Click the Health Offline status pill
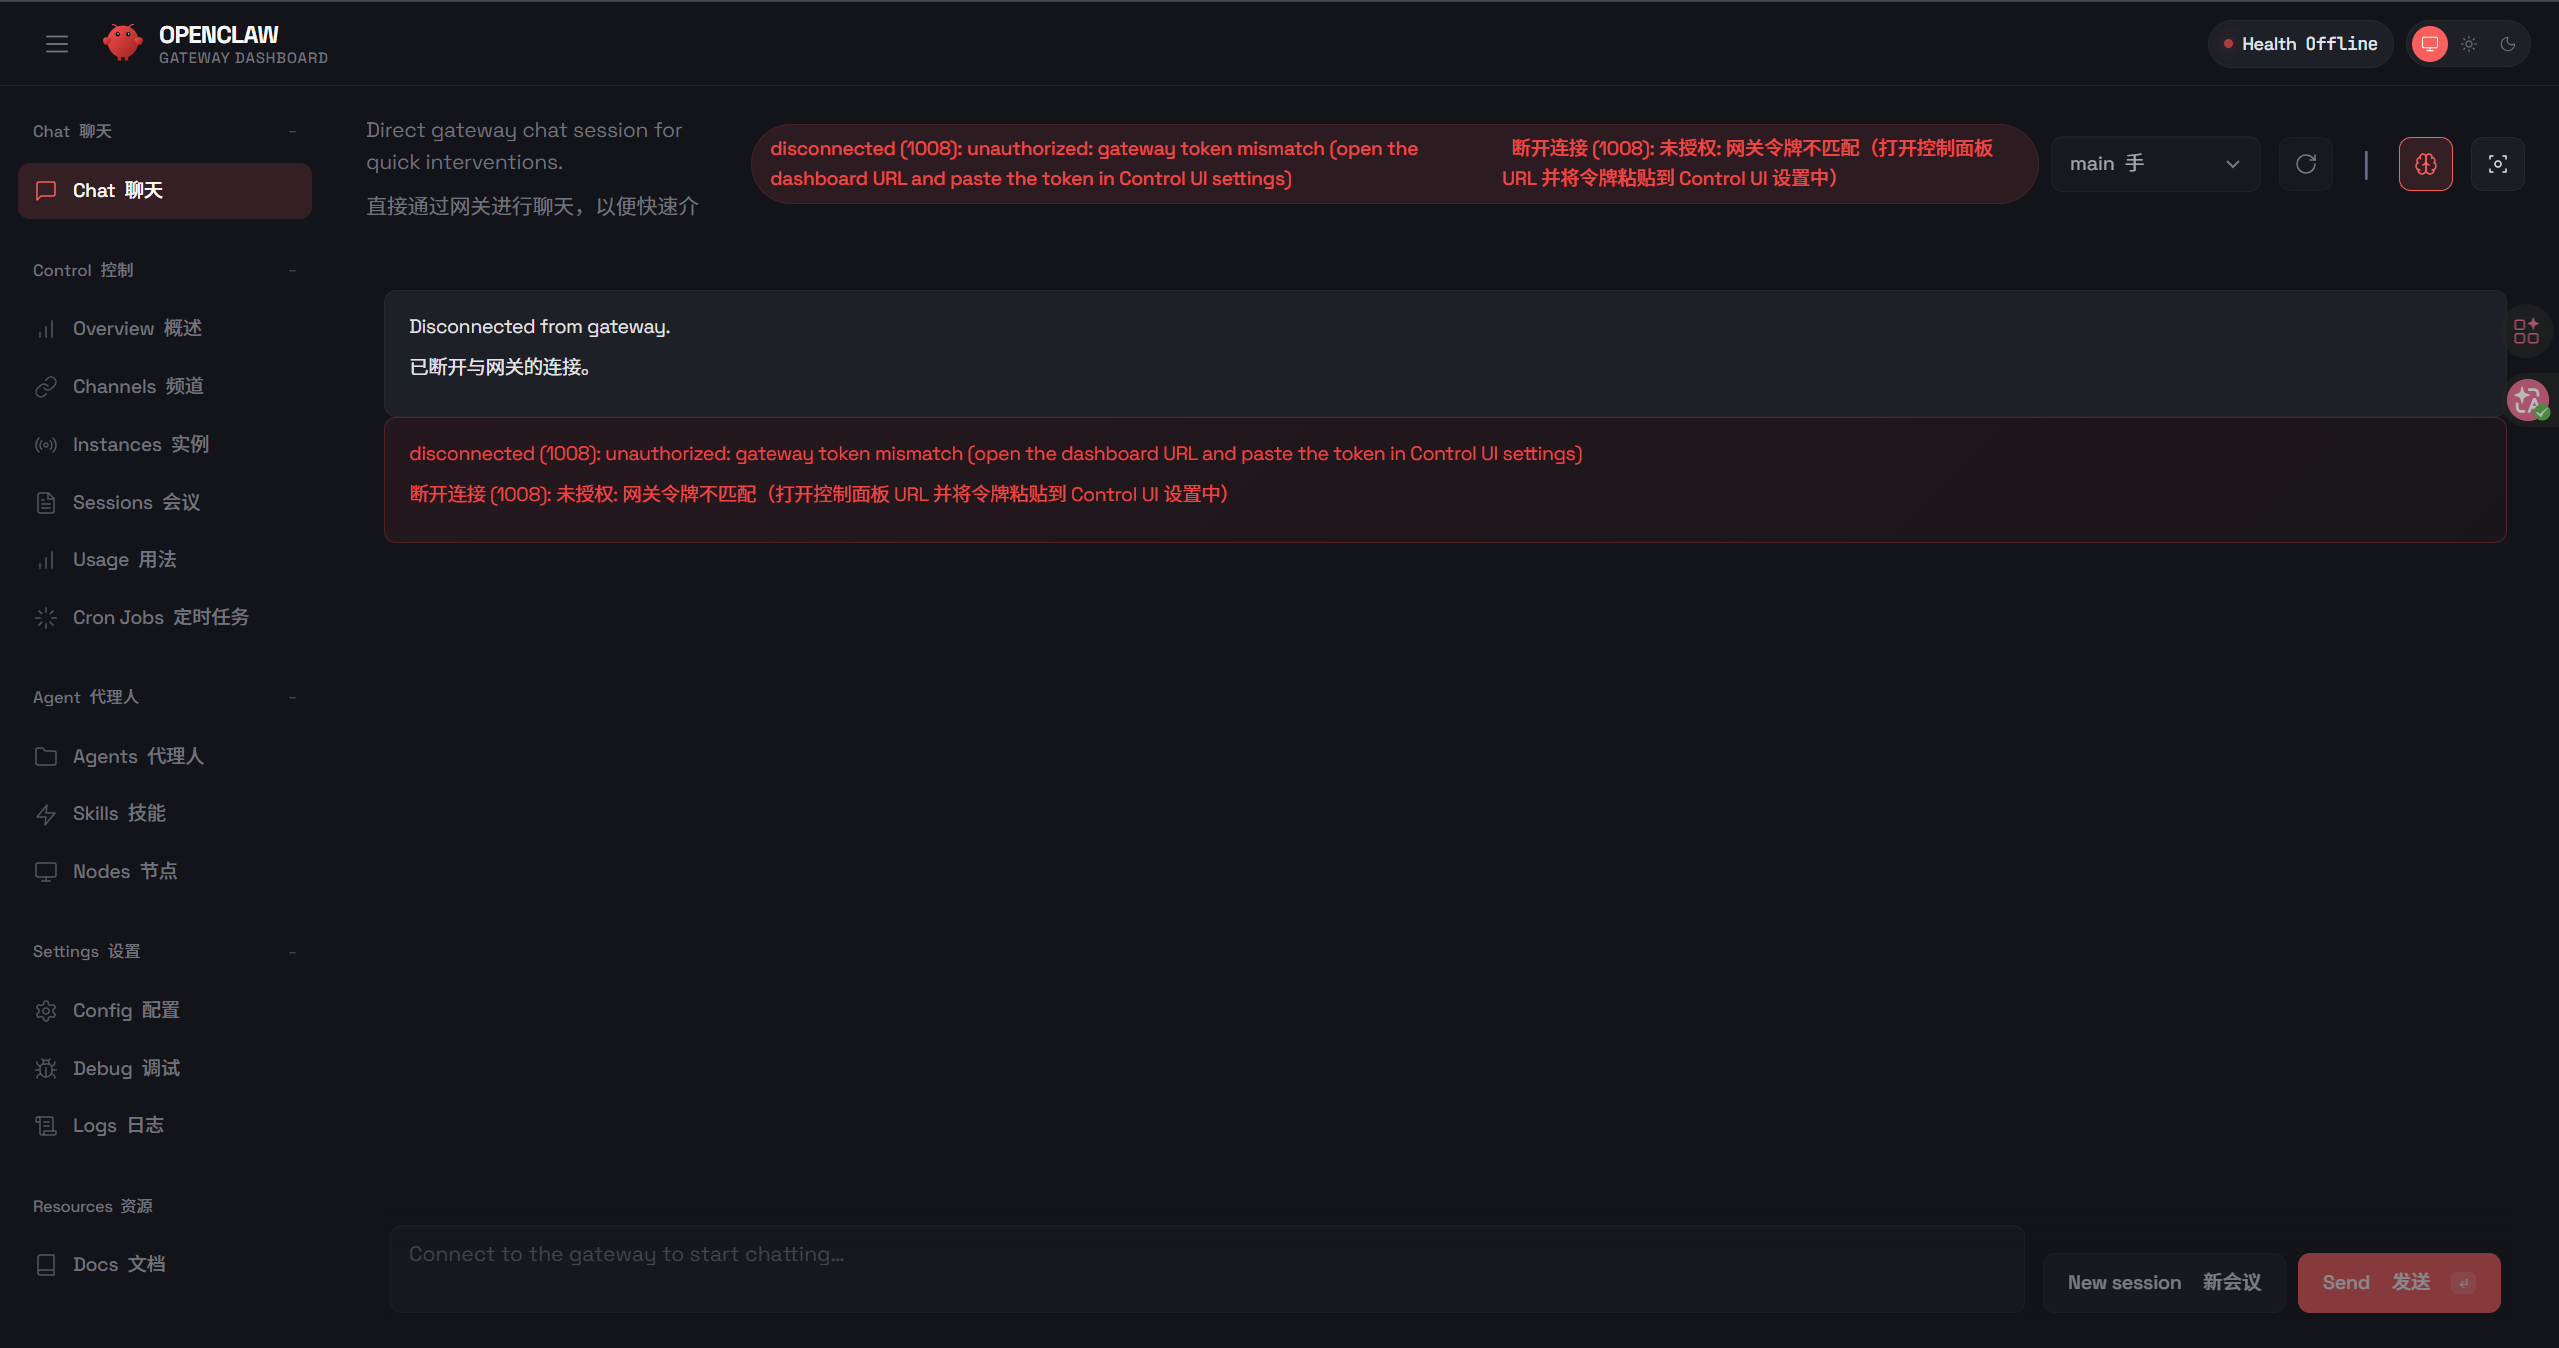Image resolution: width=2559 pixels, height=1348 pixels. [x=2299, y=44]
